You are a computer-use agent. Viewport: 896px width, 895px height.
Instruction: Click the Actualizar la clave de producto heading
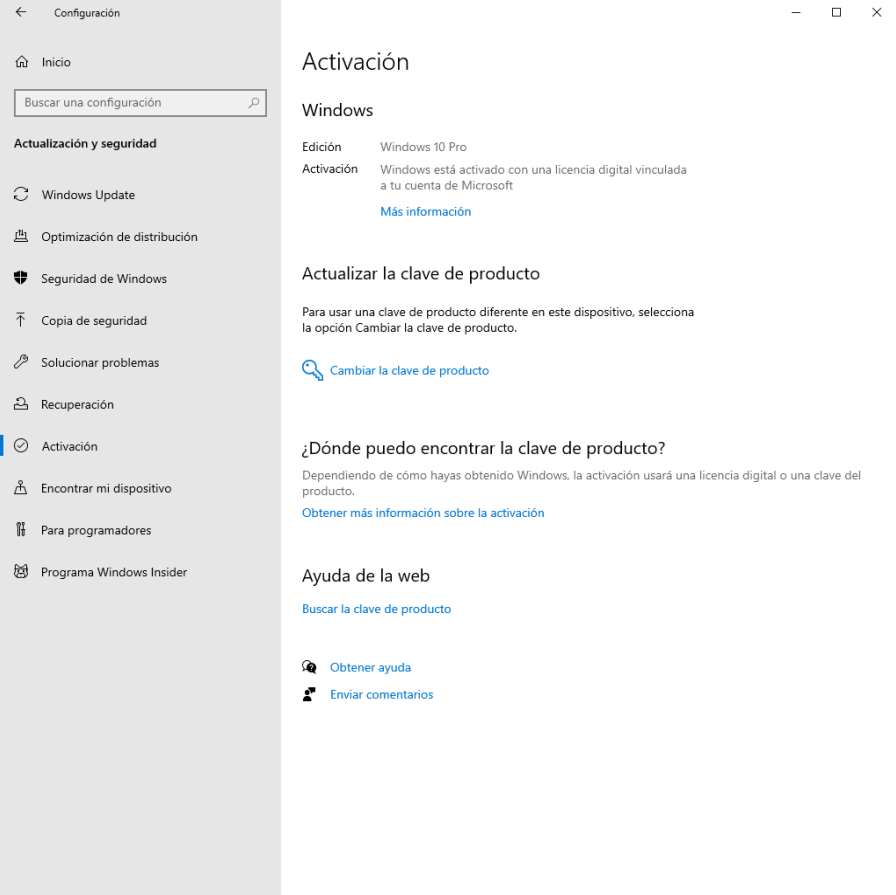(x=421, y=273)
